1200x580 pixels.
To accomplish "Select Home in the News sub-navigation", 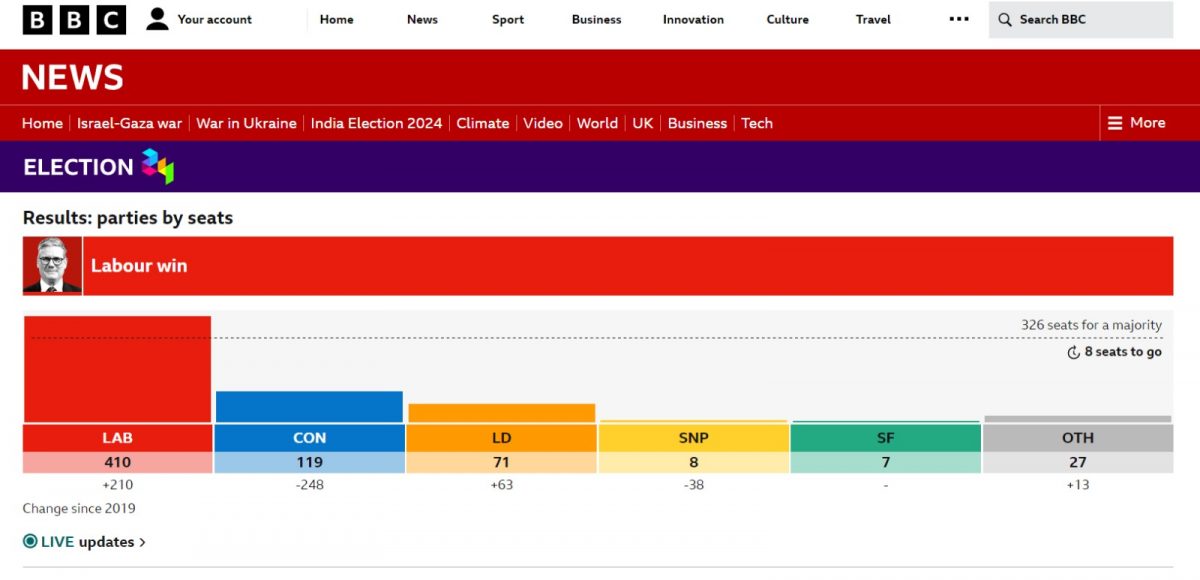I will 42,123.
